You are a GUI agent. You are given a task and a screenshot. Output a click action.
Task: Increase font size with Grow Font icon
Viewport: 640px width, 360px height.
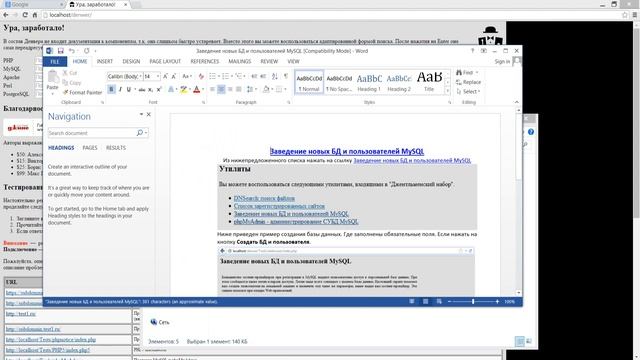pos(165,76)
